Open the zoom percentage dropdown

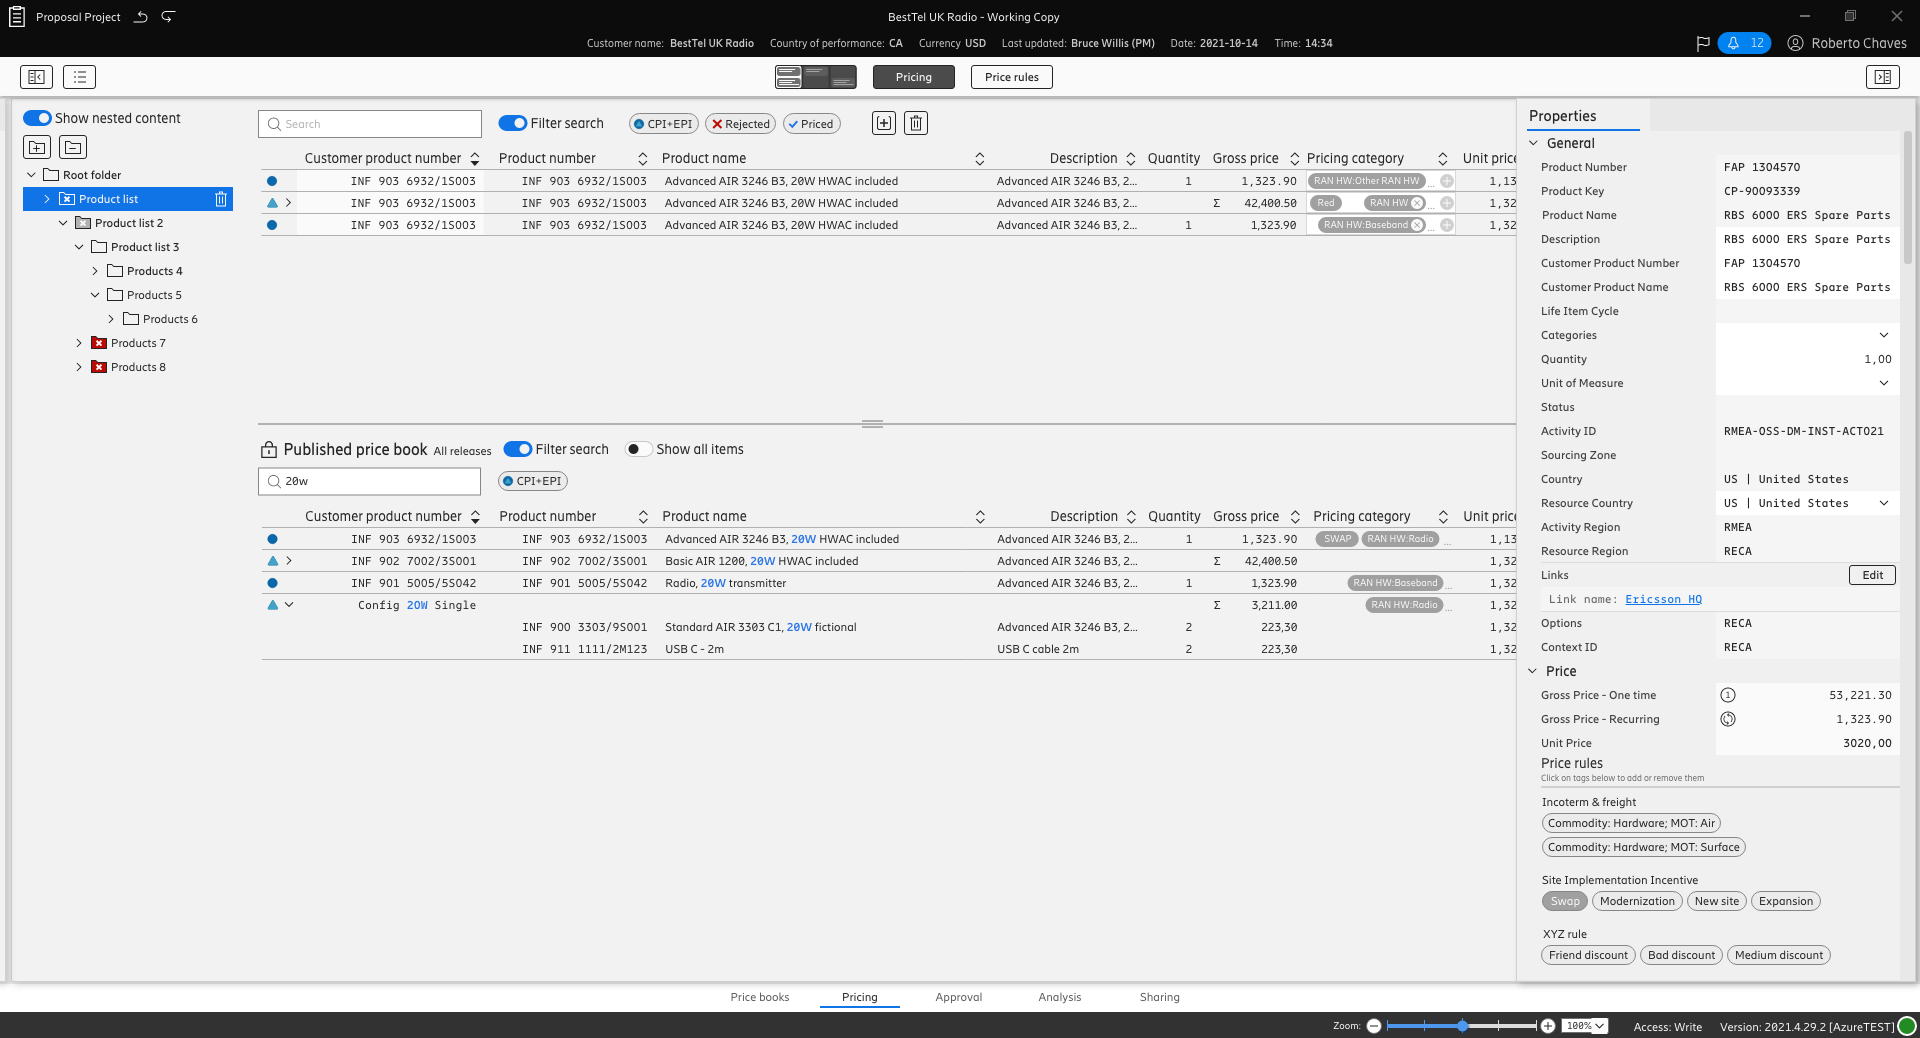pos(1586,1026)
